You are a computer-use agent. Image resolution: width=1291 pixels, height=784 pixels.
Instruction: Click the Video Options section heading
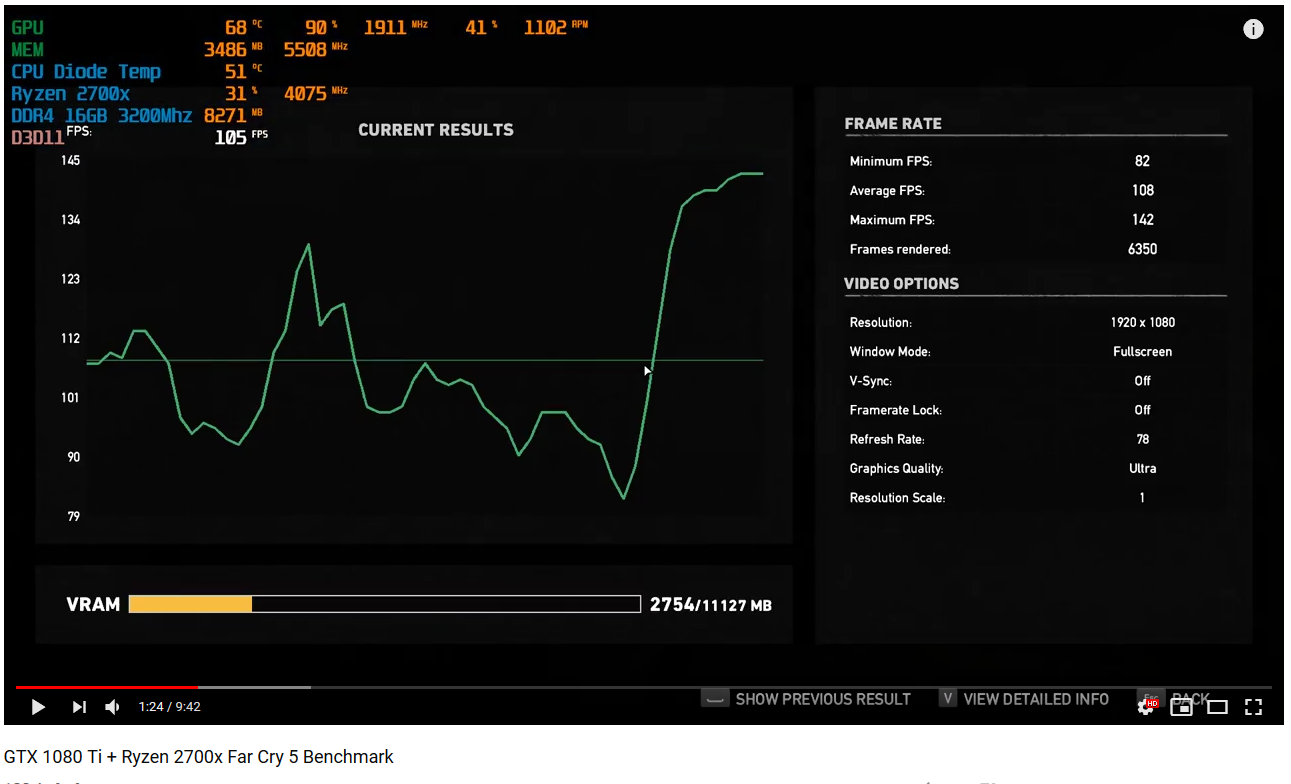point(902,284)
